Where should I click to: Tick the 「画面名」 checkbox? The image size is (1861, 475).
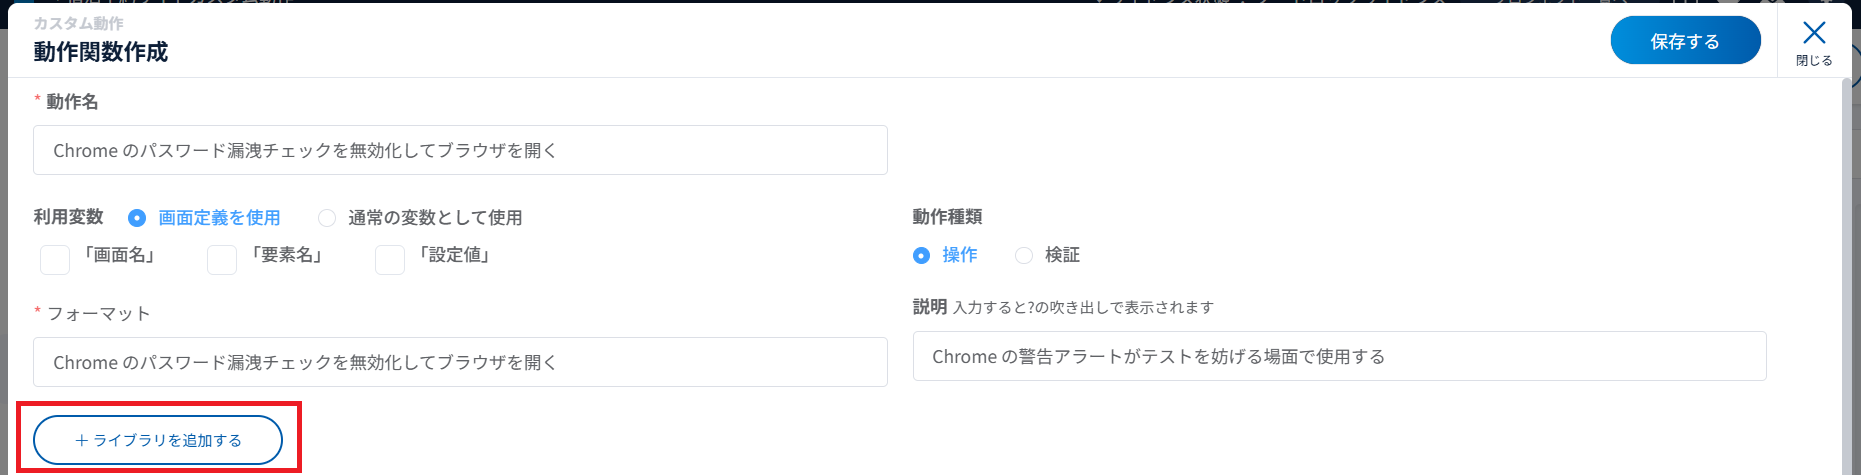[55, 259]
